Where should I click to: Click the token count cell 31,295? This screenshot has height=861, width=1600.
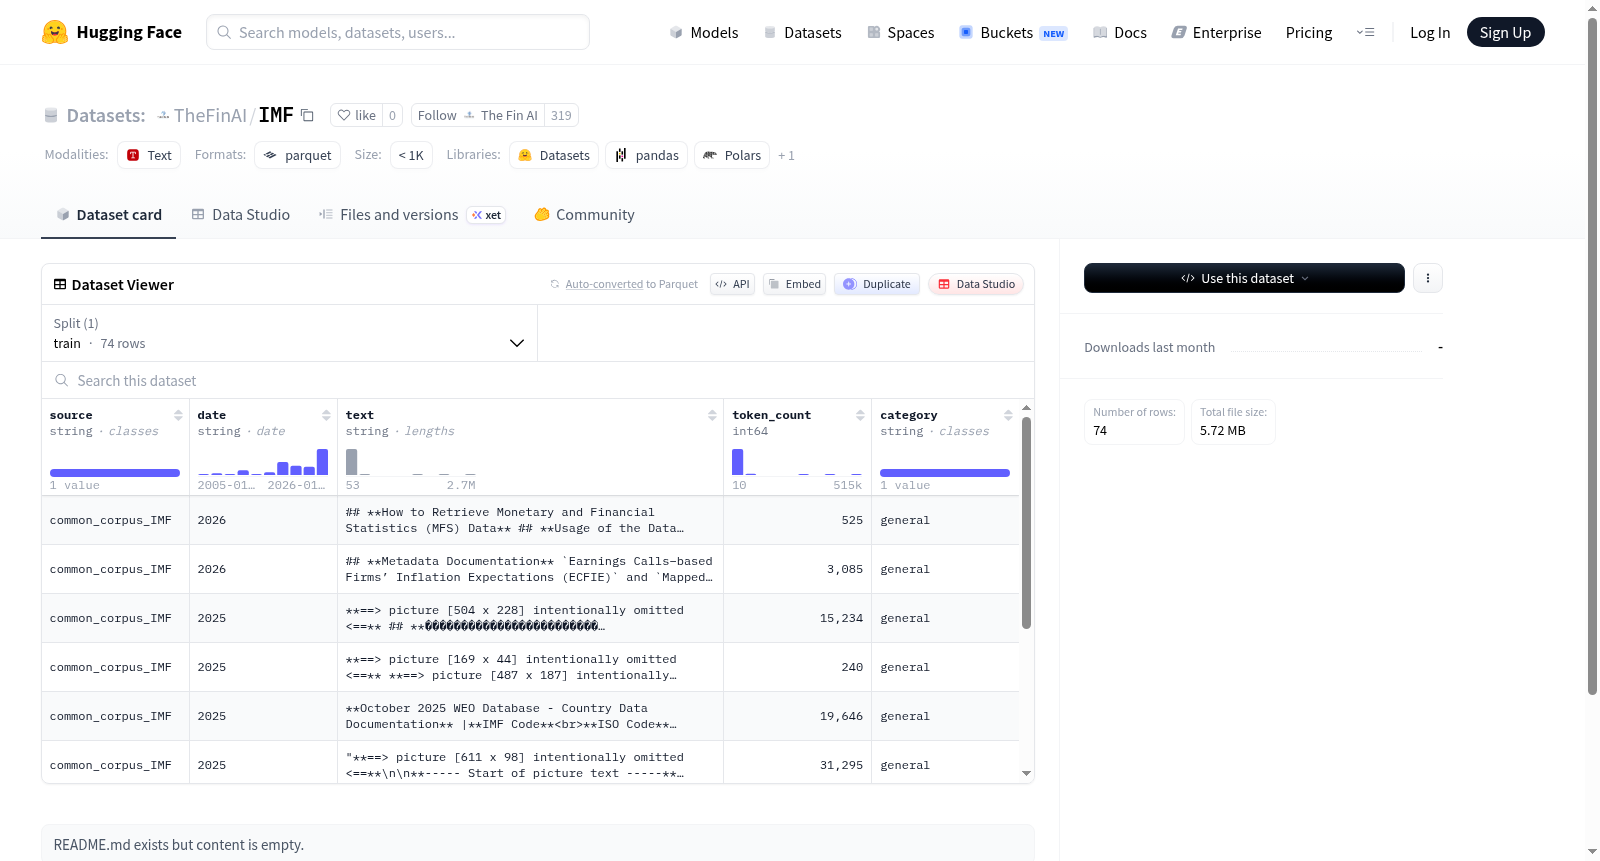click(797, 765)
